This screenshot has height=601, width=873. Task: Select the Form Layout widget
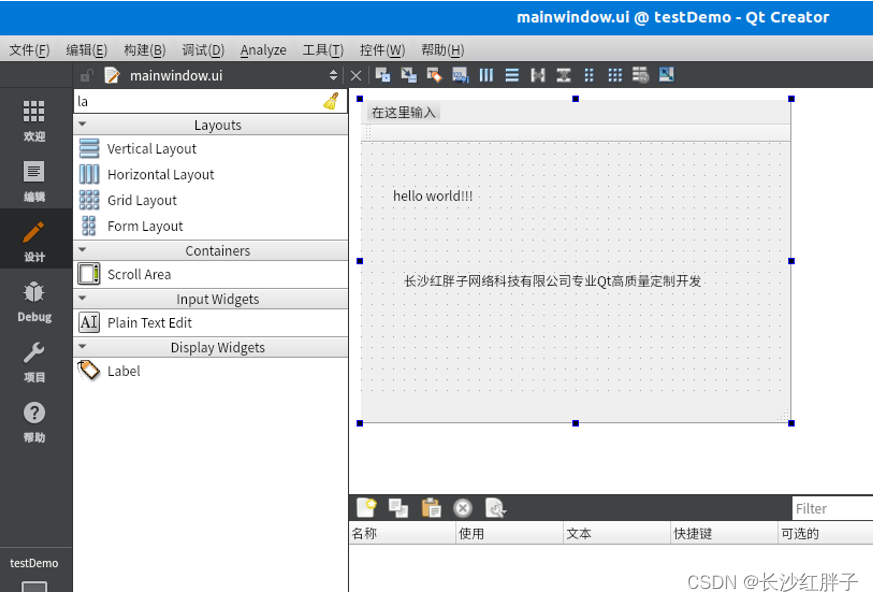210,226
